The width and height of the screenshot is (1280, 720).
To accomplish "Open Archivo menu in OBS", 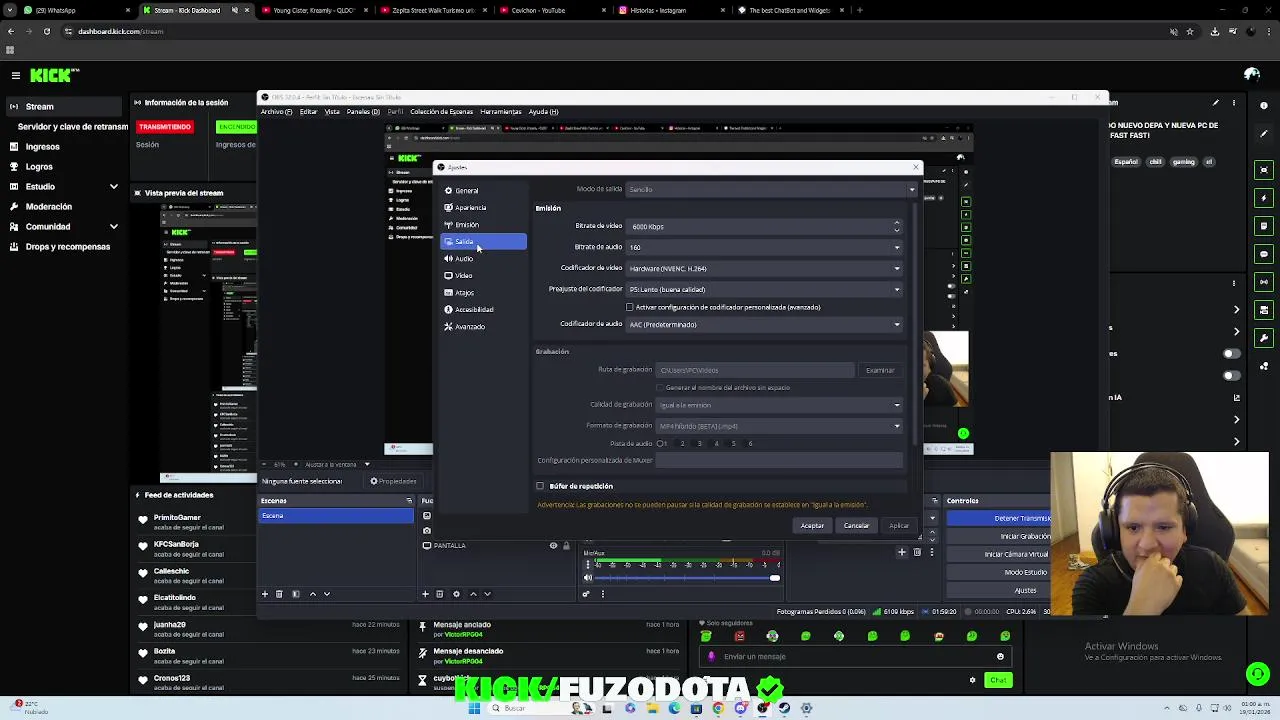I will pos(276,111).
